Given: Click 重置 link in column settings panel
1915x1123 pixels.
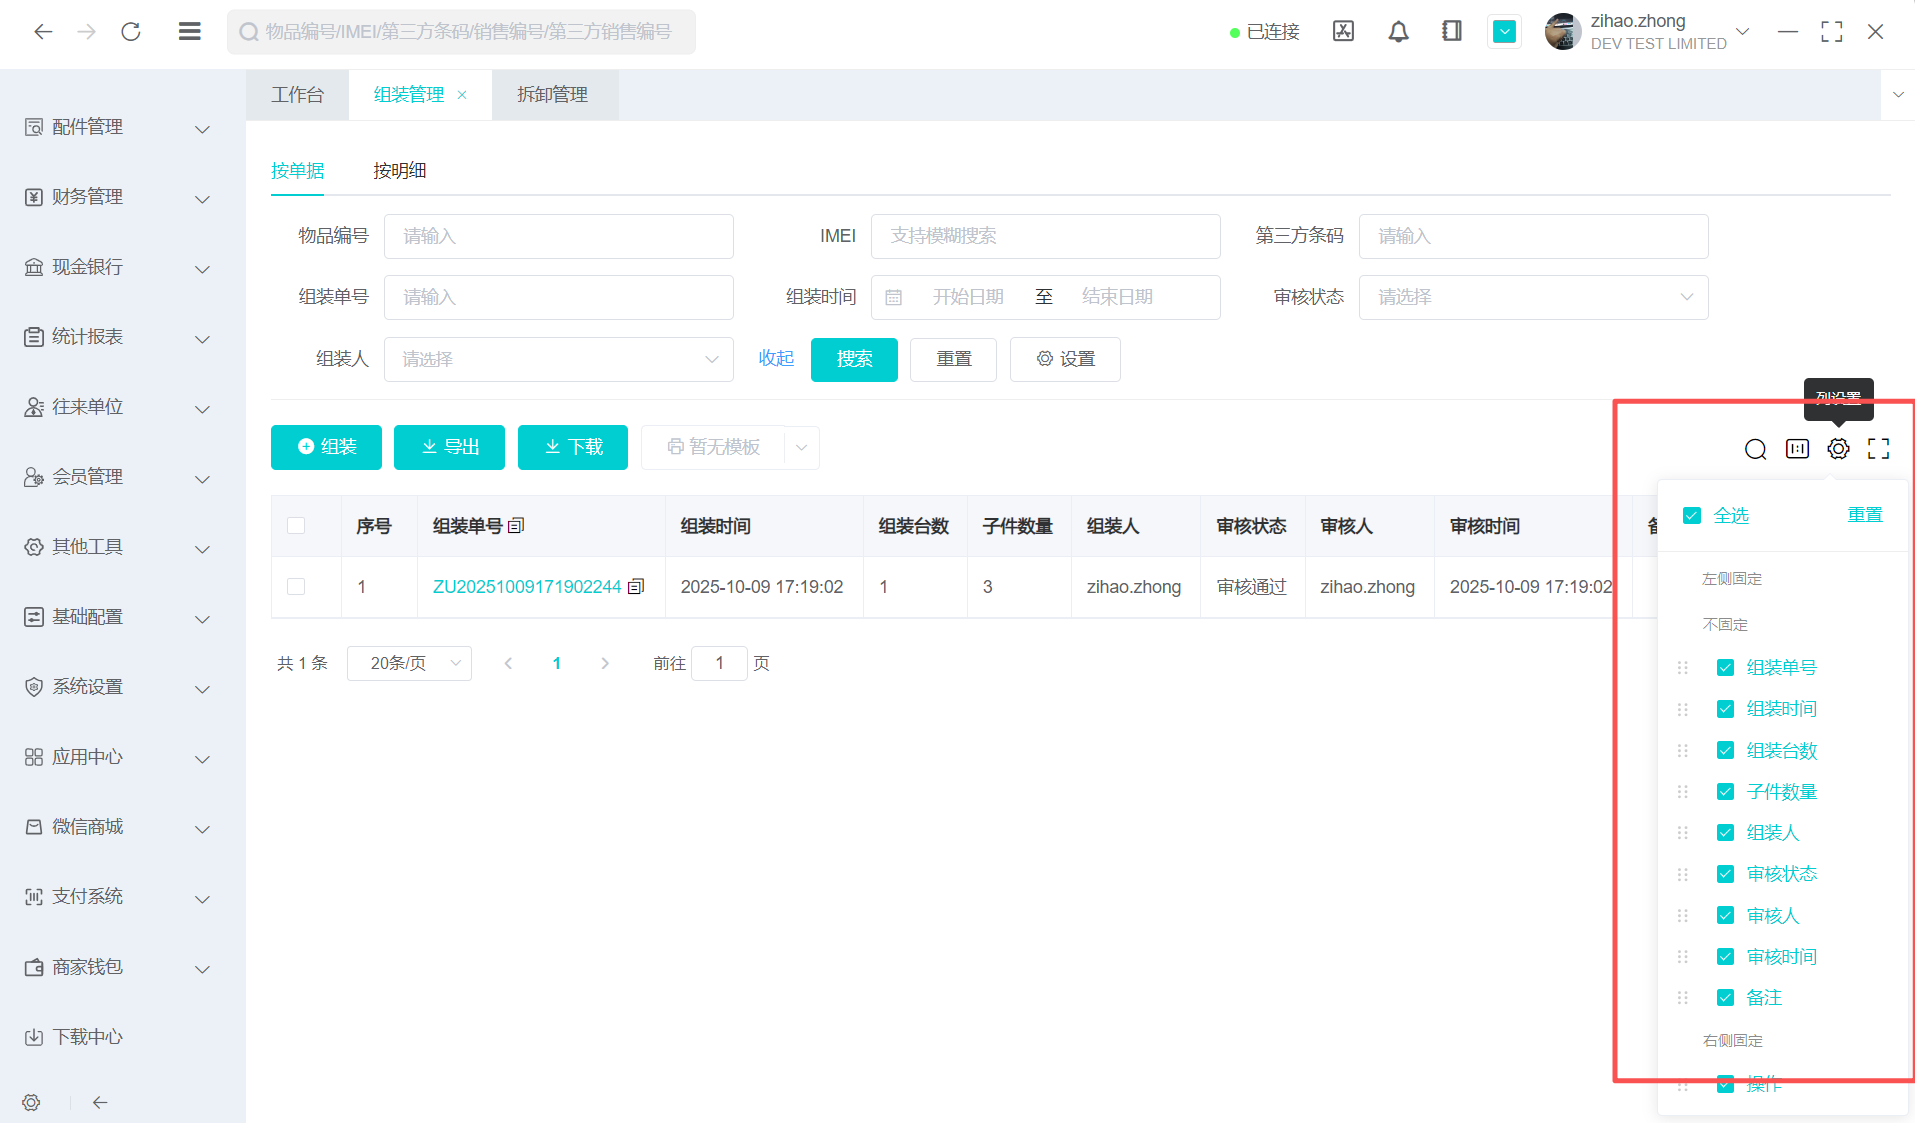Looking at the screenshot, I should click(1864, 515).
